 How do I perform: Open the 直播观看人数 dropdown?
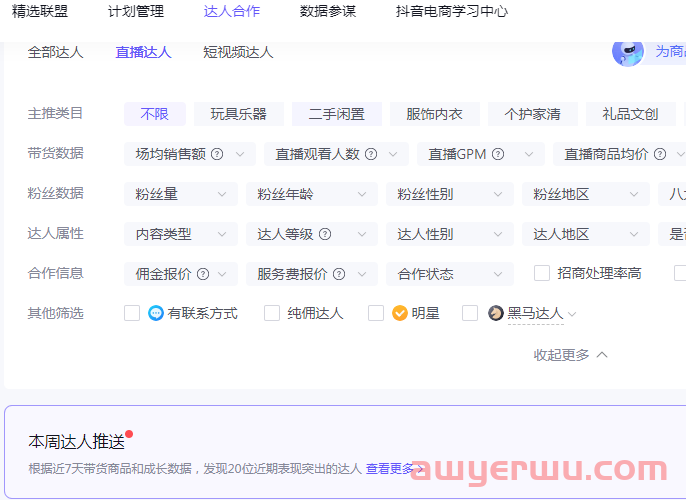click(x=336, y=154)
